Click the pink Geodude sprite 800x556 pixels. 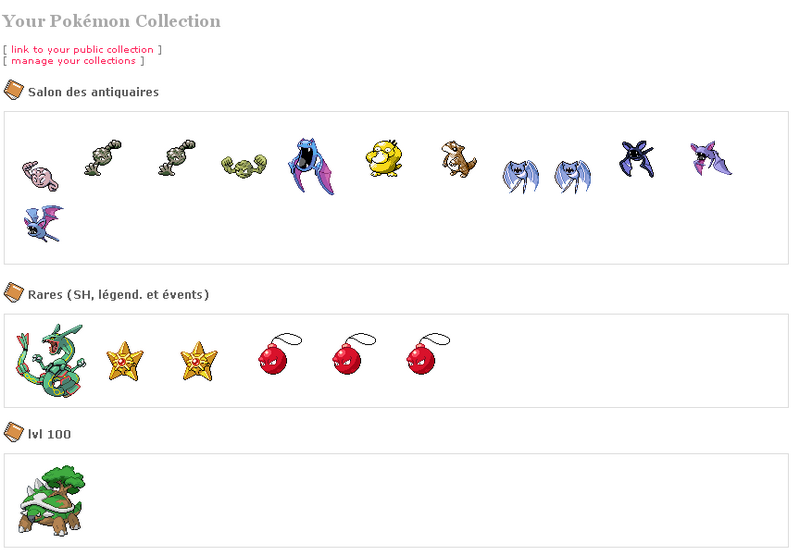[x=41, y=174]
